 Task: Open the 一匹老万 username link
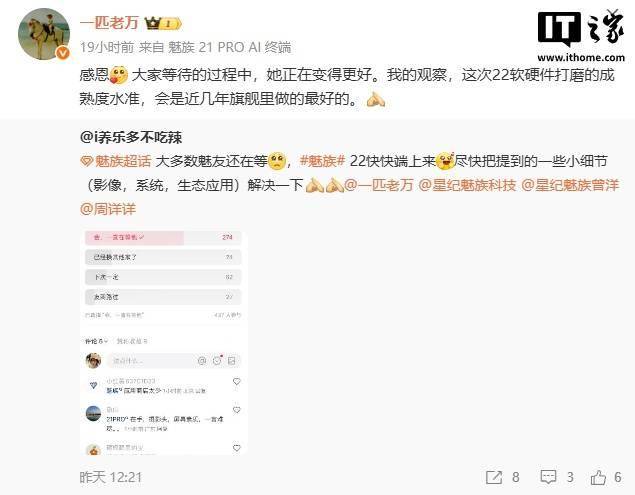pyautogui.click(x=109, y=23)
